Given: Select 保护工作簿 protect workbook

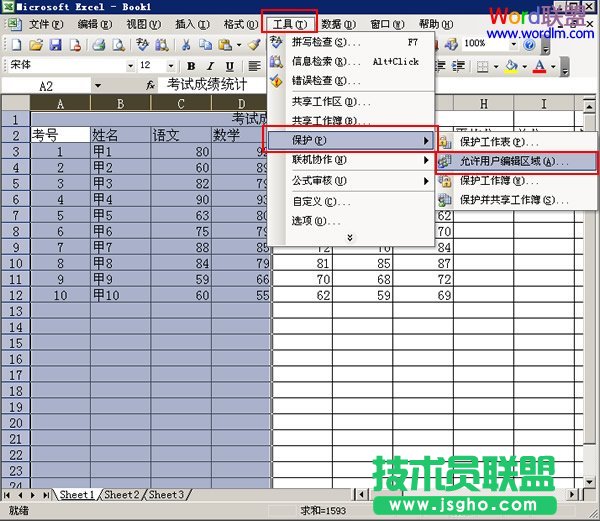Looking at the screenshot, I should pyautogui.click(x=517, y=181).
